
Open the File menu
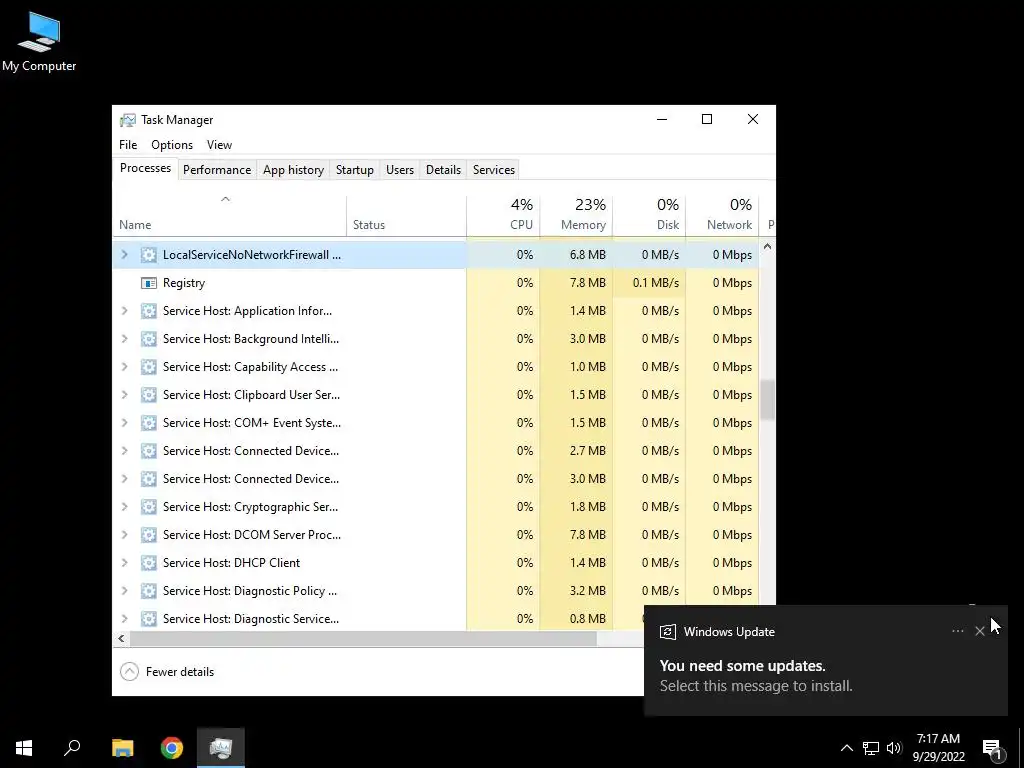click(x=128, y=145)
